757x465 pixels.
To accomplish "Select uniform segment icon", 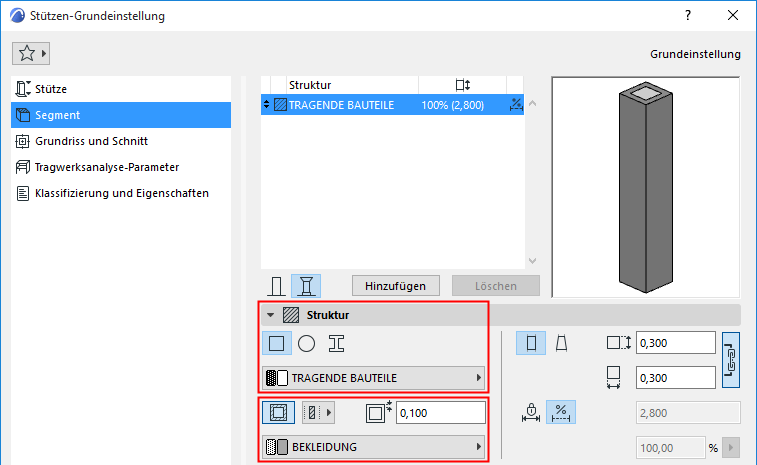I will click(x=531, y=343).
